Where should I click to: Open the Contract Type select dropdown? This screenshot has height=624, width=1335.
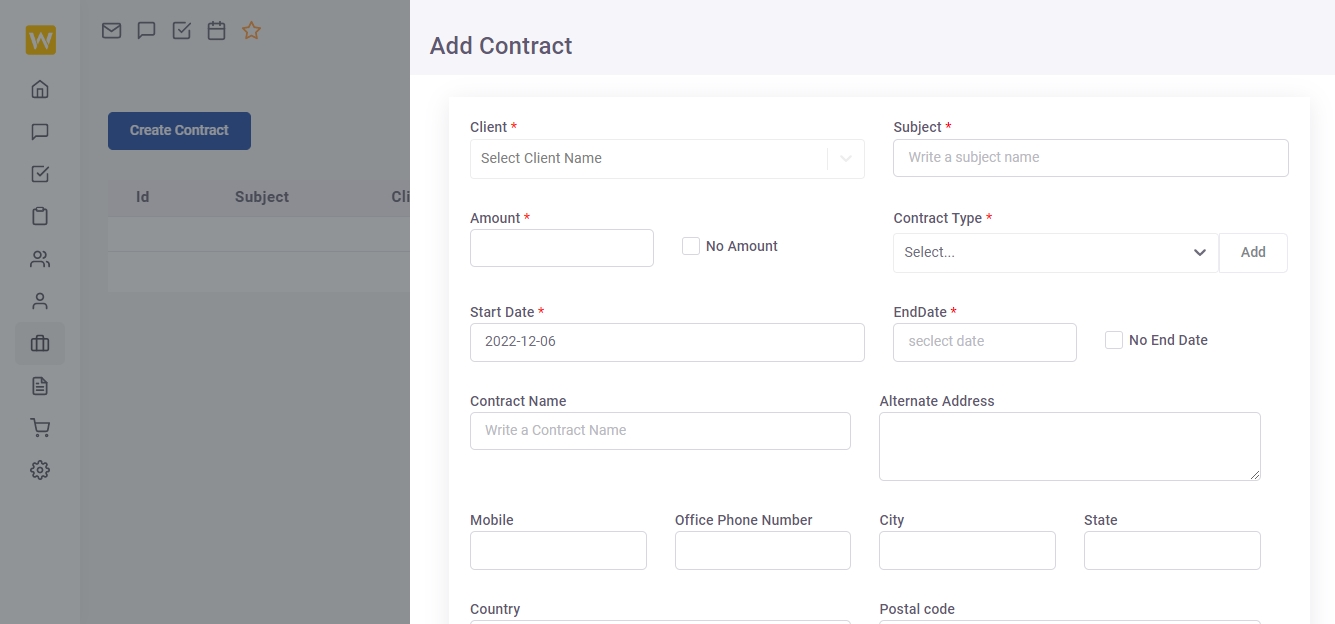(x=1056, y=253)
